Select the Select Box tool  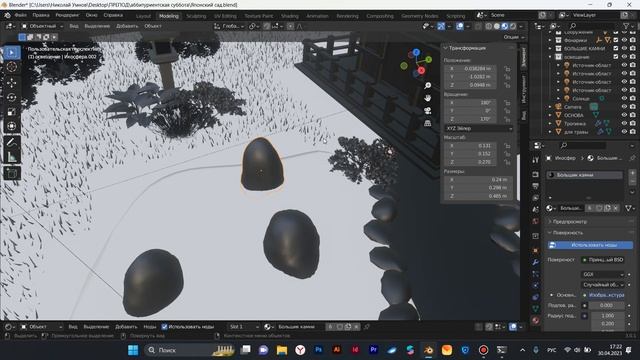[11, 53]
